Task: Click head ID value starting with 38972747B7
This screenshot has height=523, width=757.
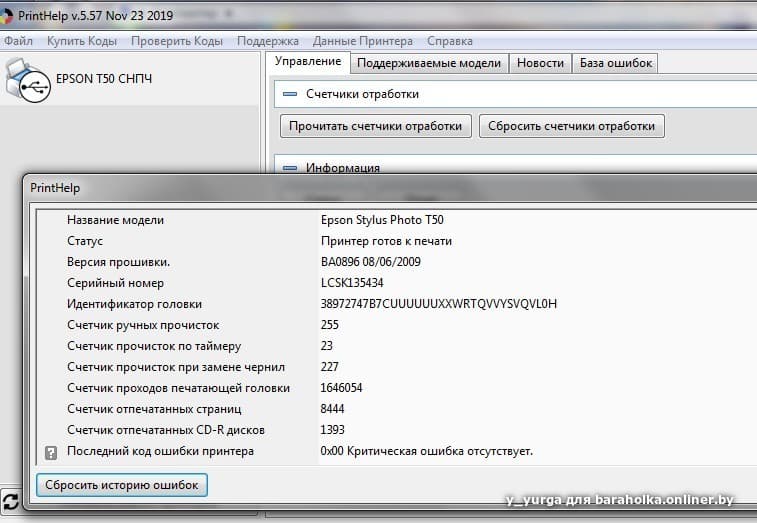Action: coord(439,304)
